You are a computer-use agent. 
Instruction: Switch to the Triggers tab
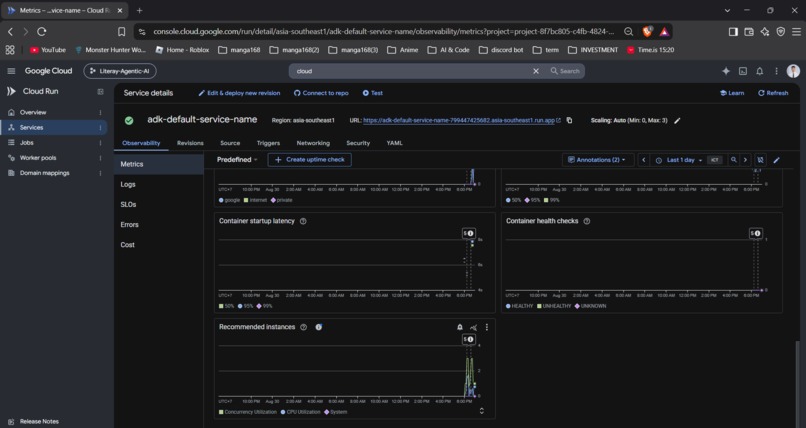(x=268, y=143)
